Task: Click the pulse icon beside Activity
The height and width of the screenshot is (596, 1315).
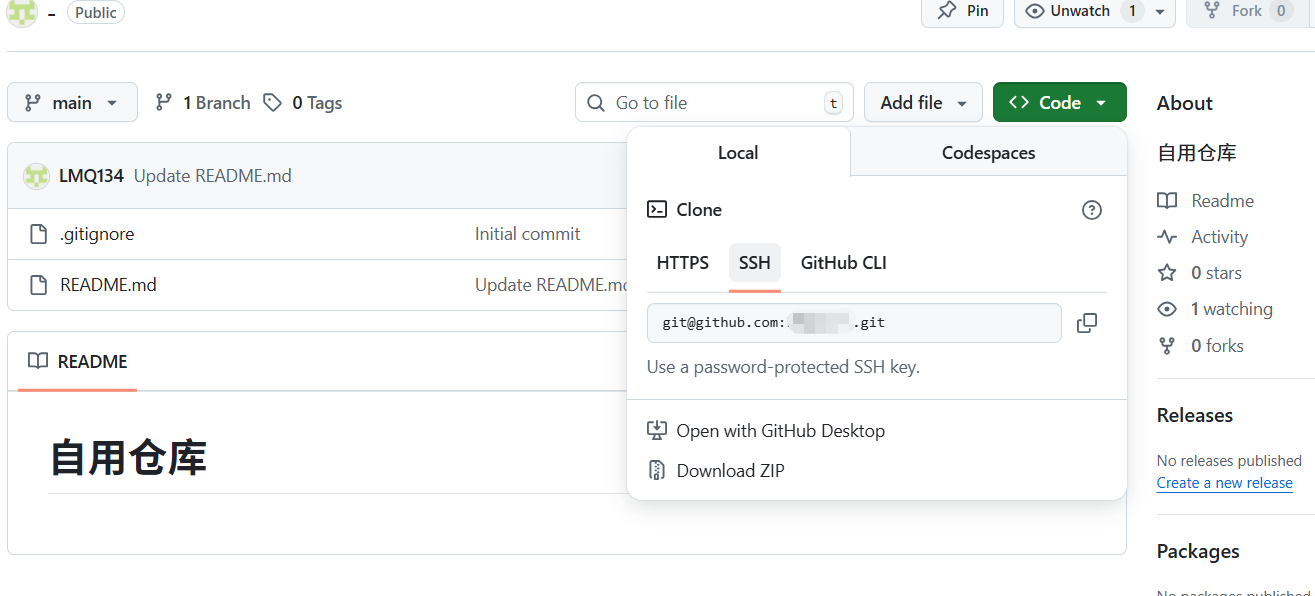Action: [1167, 237]
